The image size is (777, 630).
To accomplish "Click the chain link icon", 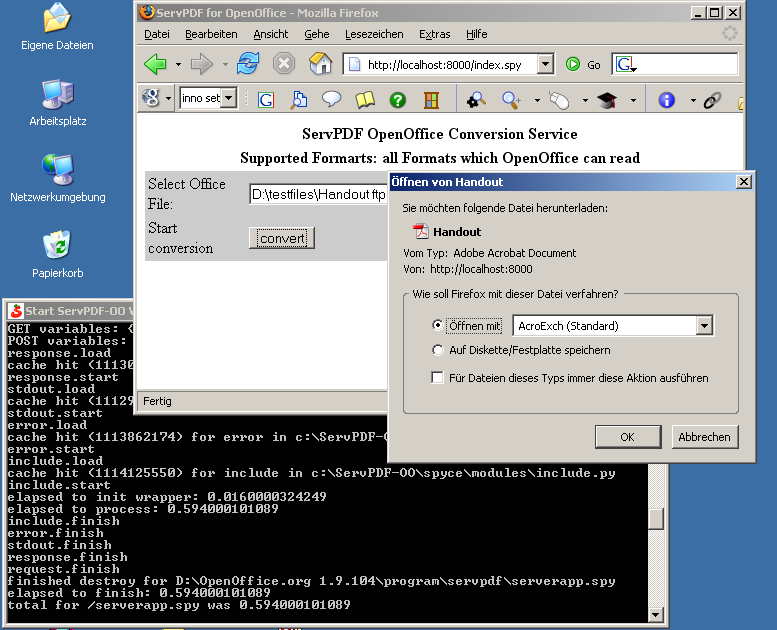I will pos(712,100).
